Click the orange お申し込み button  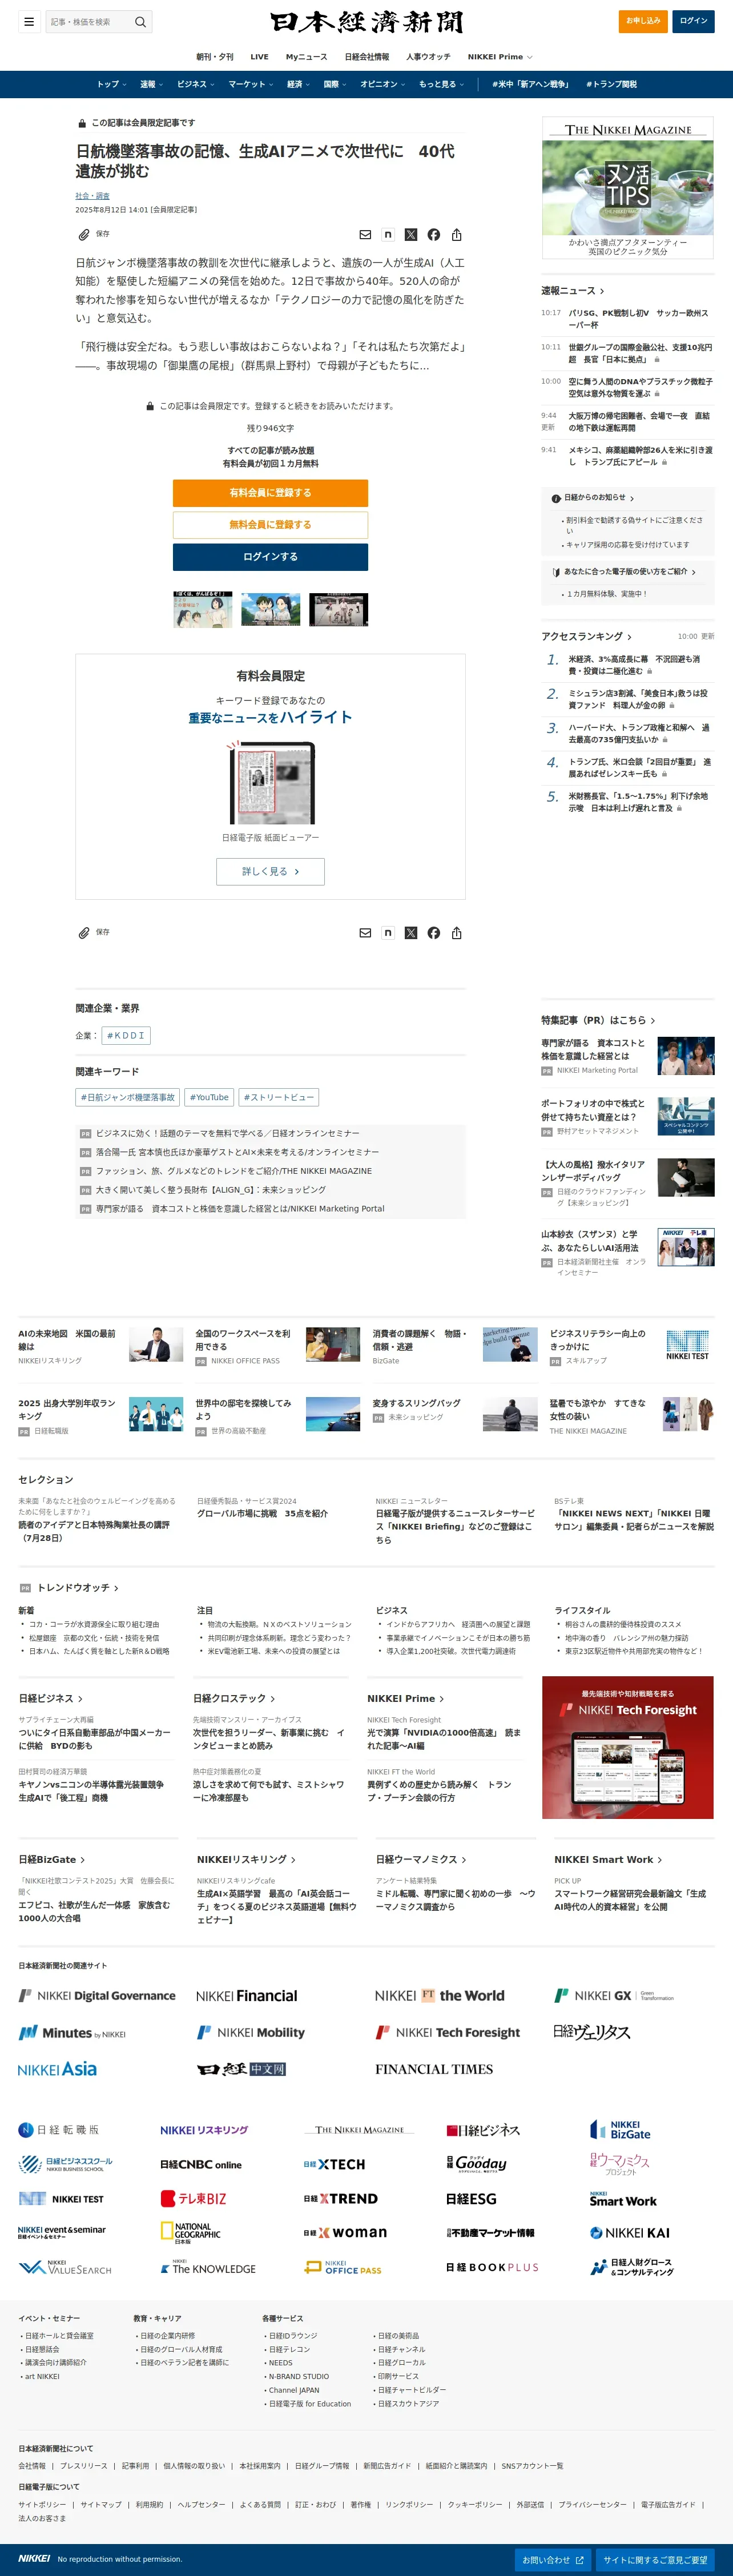643,21
